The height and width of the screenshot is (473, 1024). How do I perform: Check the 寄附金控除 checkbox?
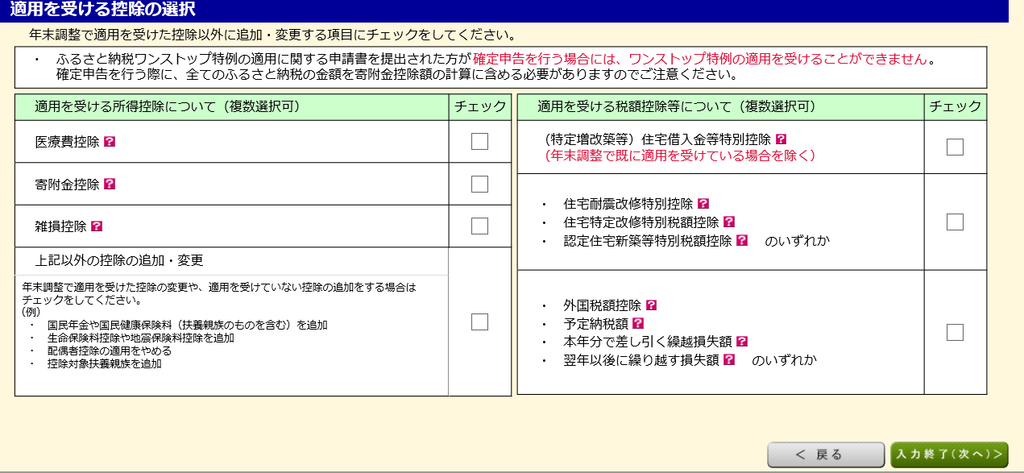[x=479, y=184]
